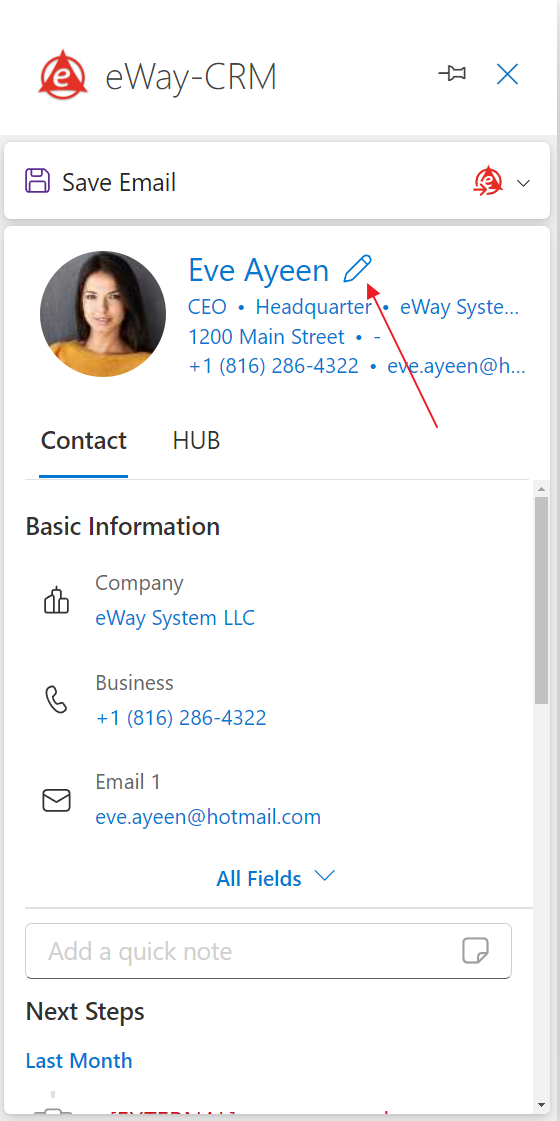The image size is (560, 1121).
Task: Click the Company field label
Action: pyautogui.click(x=139, y=583)
